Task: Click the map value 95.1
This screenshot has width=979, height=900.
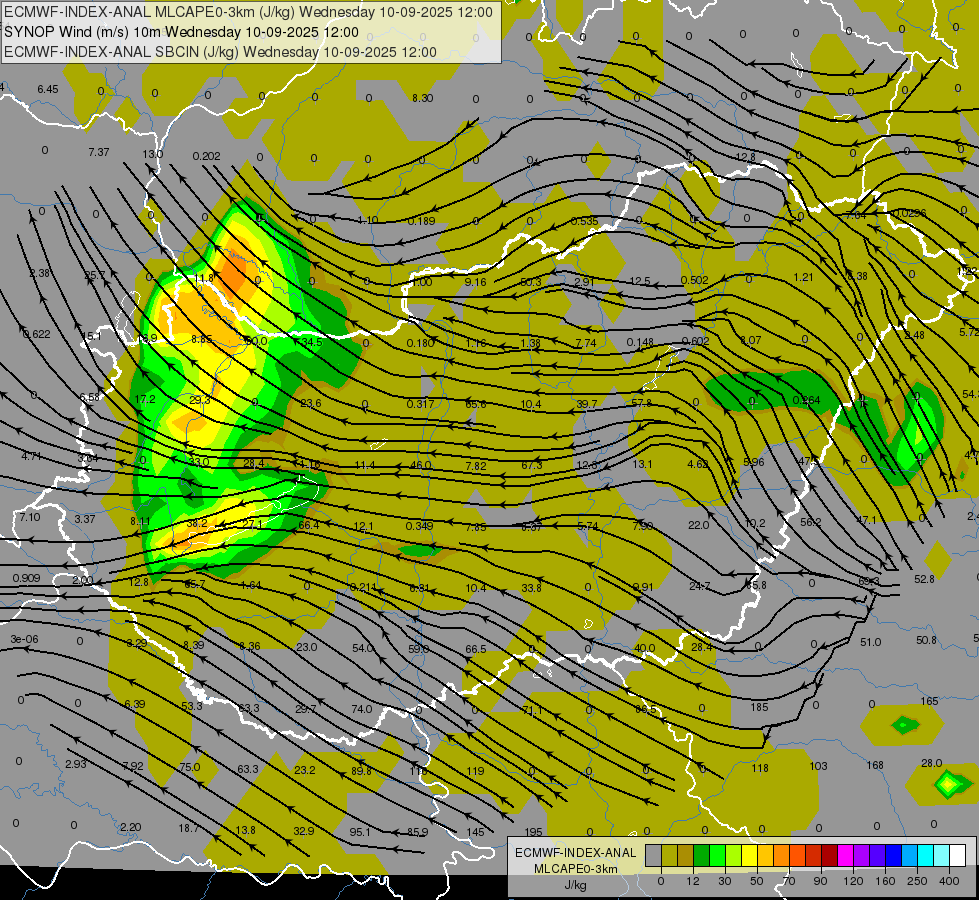Action: tap(360, 832)
